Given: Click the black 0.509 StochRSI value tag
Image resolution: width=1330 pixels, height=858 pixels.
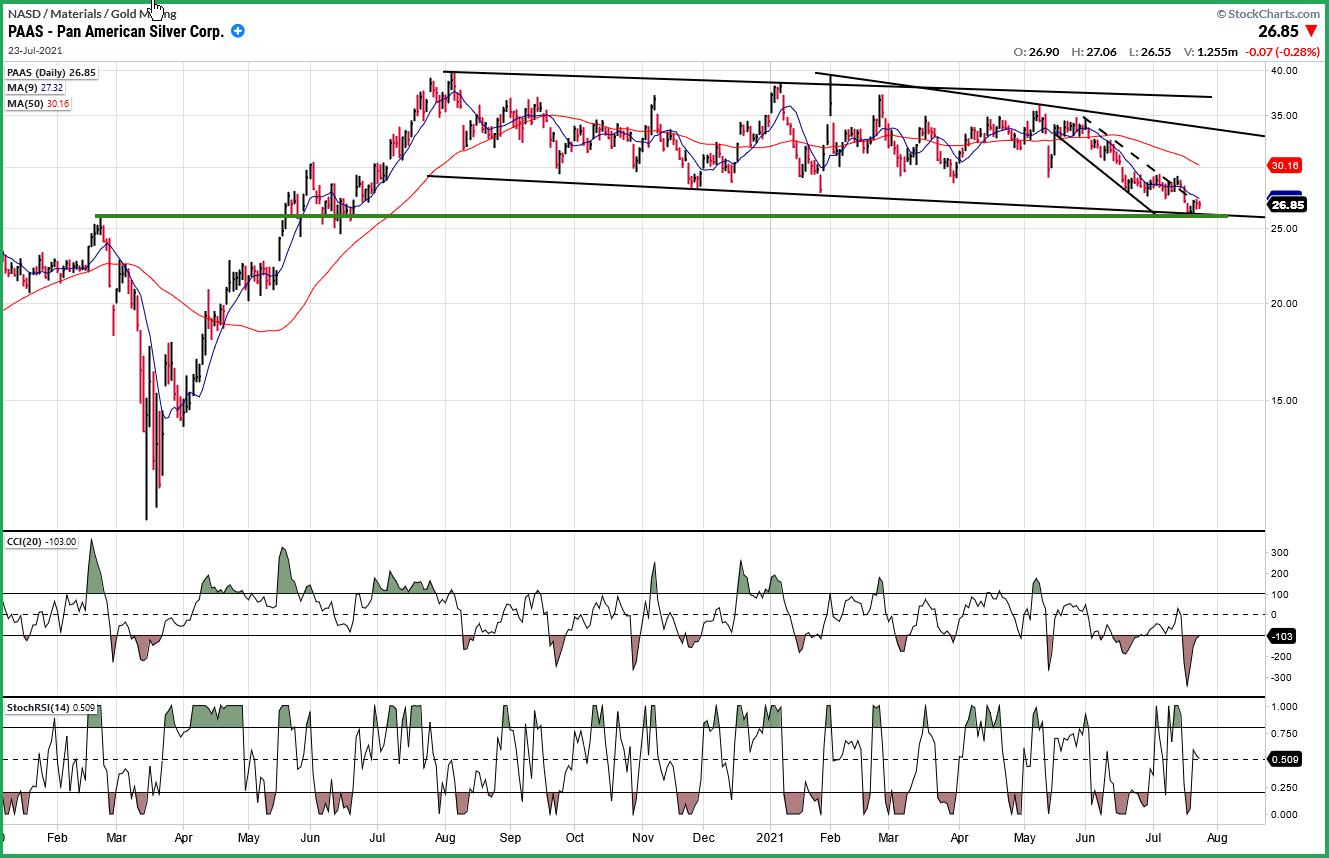Looking at the screenshot, I should click(x=1284, y=759).
